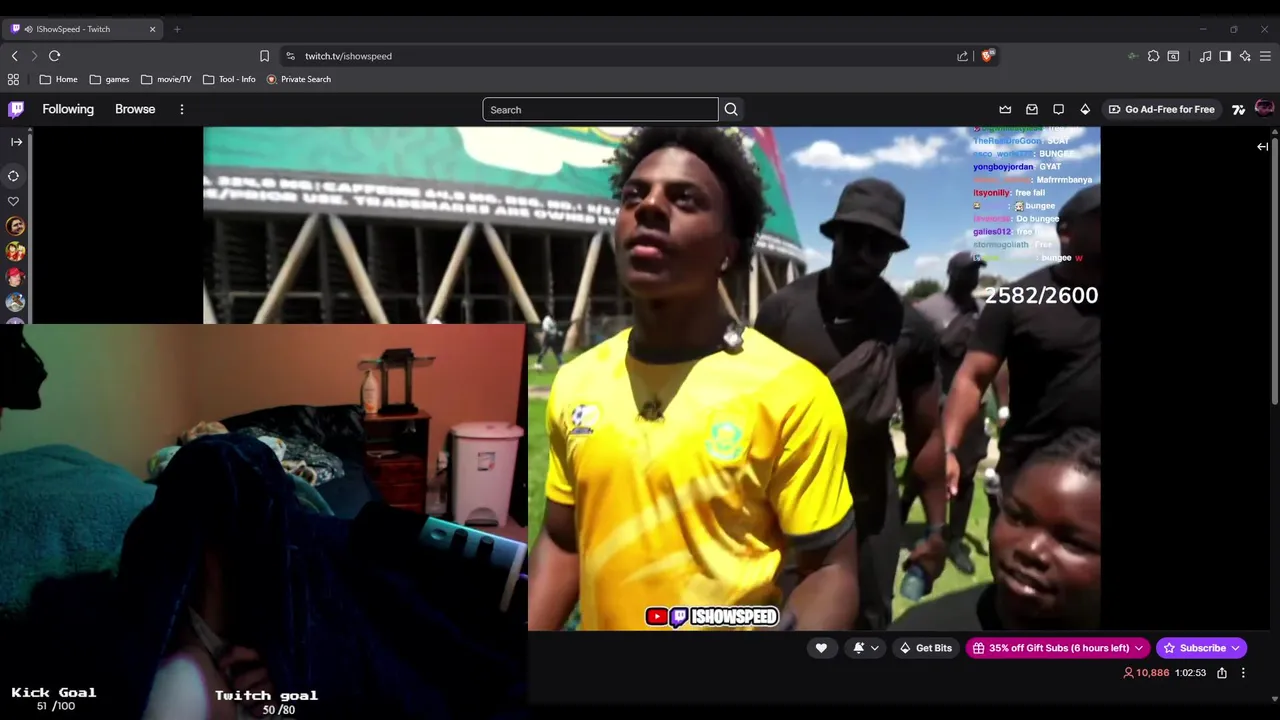Click the Get Bits button
The image size is (1280, 720).
click(x=925, y=648)
